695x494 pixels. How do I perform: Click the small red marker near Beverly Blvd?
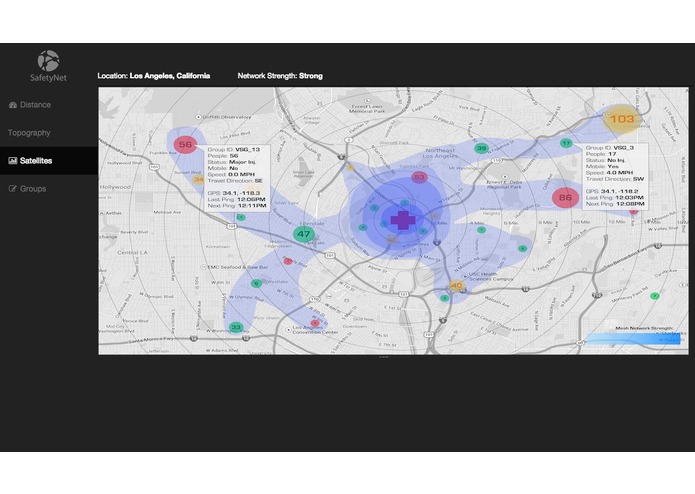coord(288,261)
